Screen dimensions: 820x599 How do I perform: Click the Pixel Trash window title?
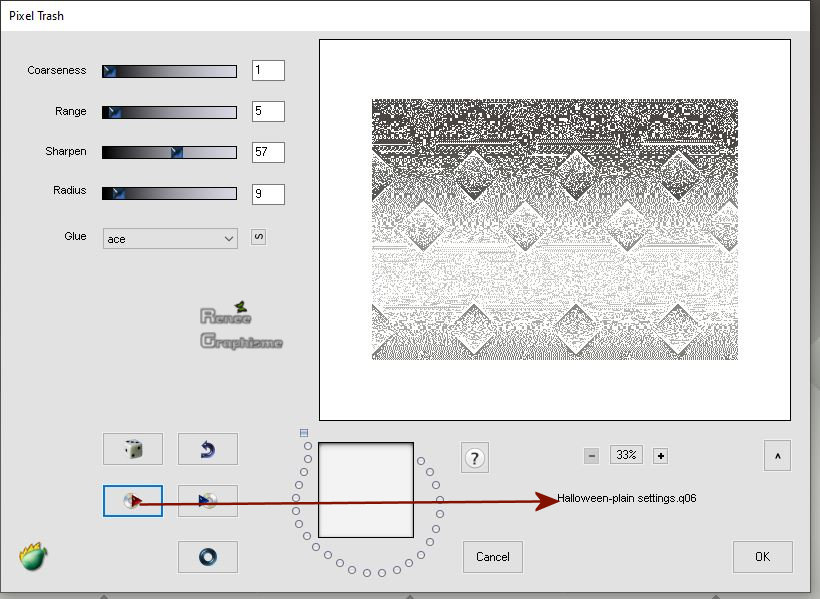click(37, 16)
